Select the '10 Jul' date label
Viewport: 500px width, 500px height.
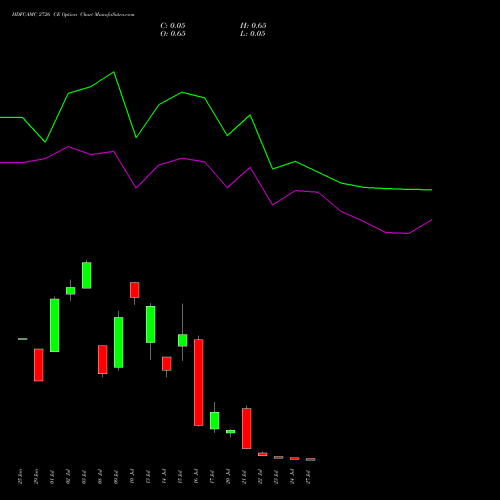(x=132, y=477)
